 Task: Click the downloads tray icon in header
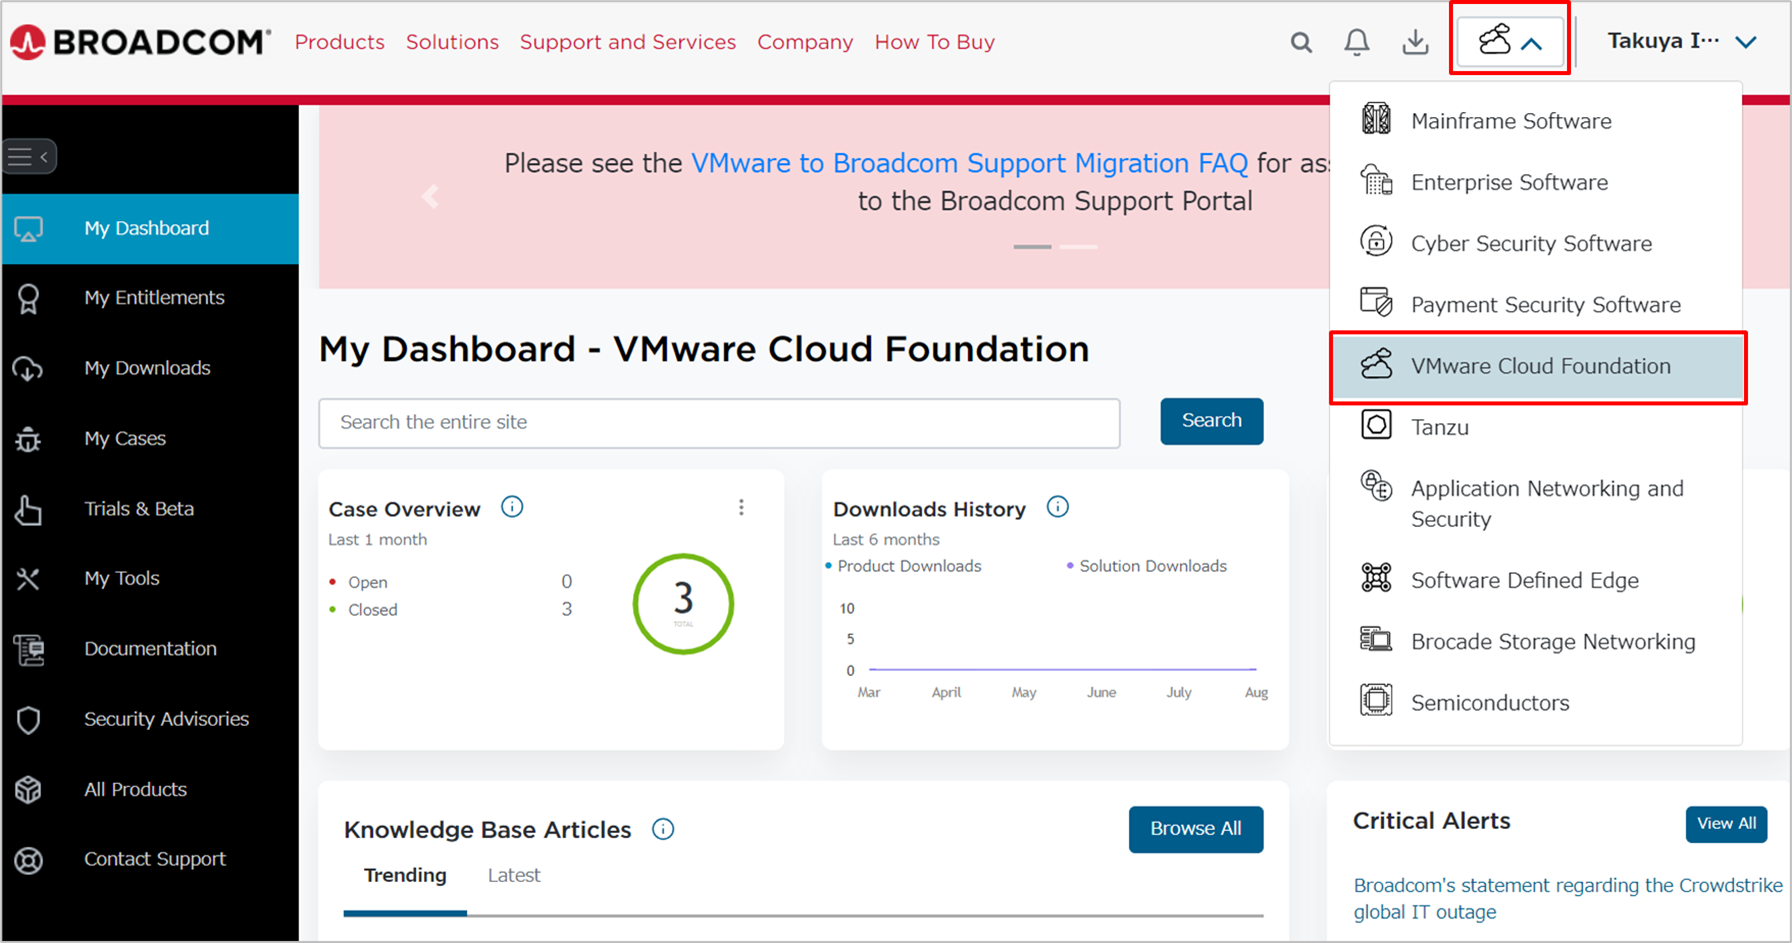click(1415, 42)
